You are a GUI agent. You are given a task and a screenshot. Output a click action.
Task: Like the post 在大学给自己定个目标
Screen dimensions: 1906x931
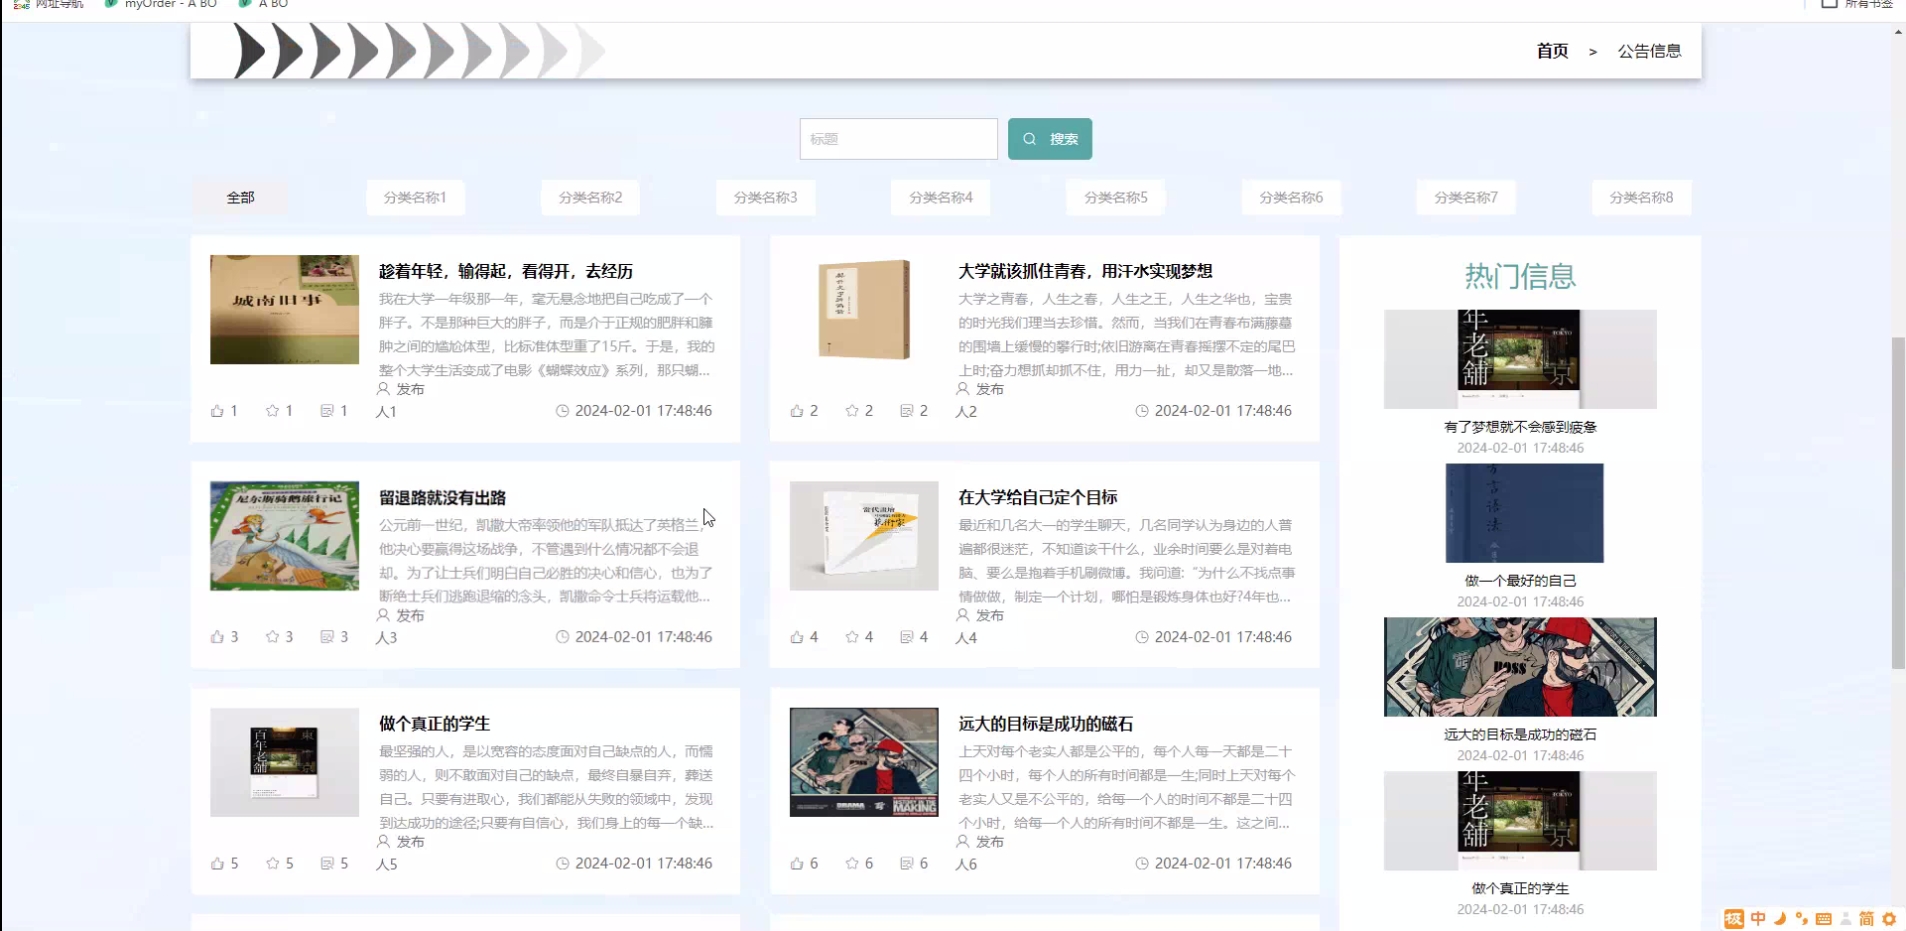click(x=797, y=637)
